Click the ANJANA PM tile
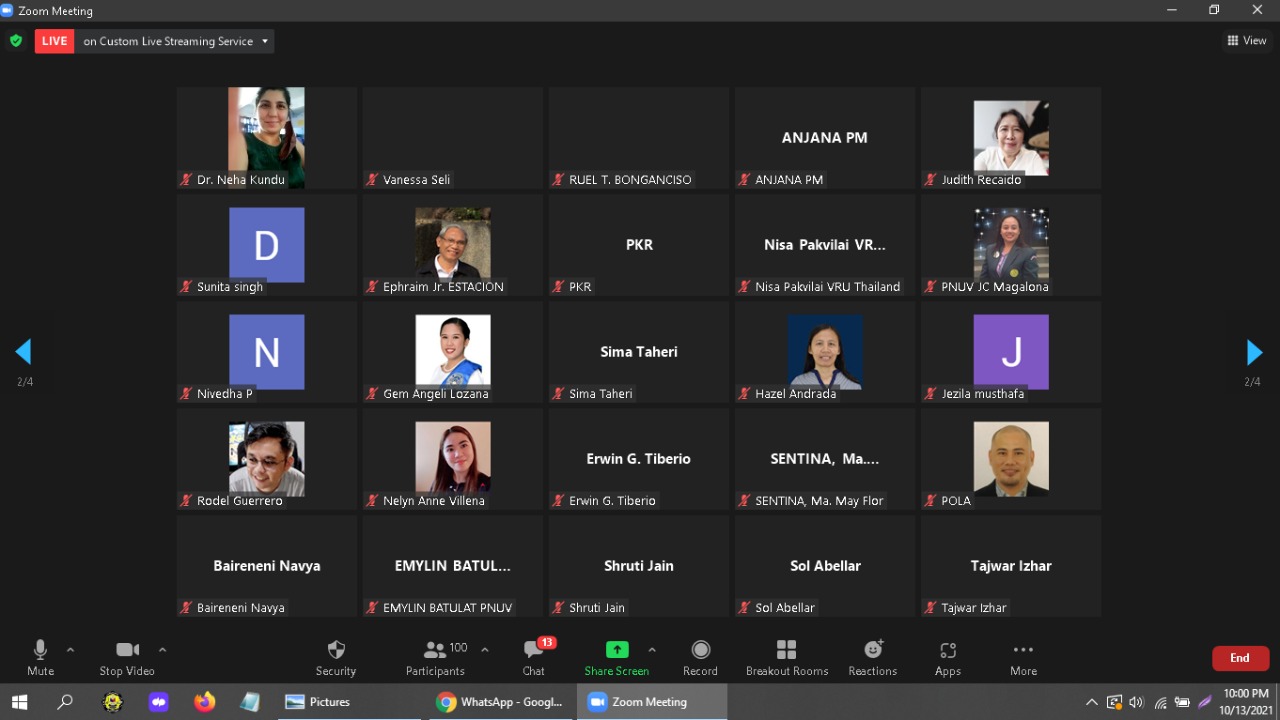Image resolution: width=1280 pixels, height=720 pixels. [825, 137]
